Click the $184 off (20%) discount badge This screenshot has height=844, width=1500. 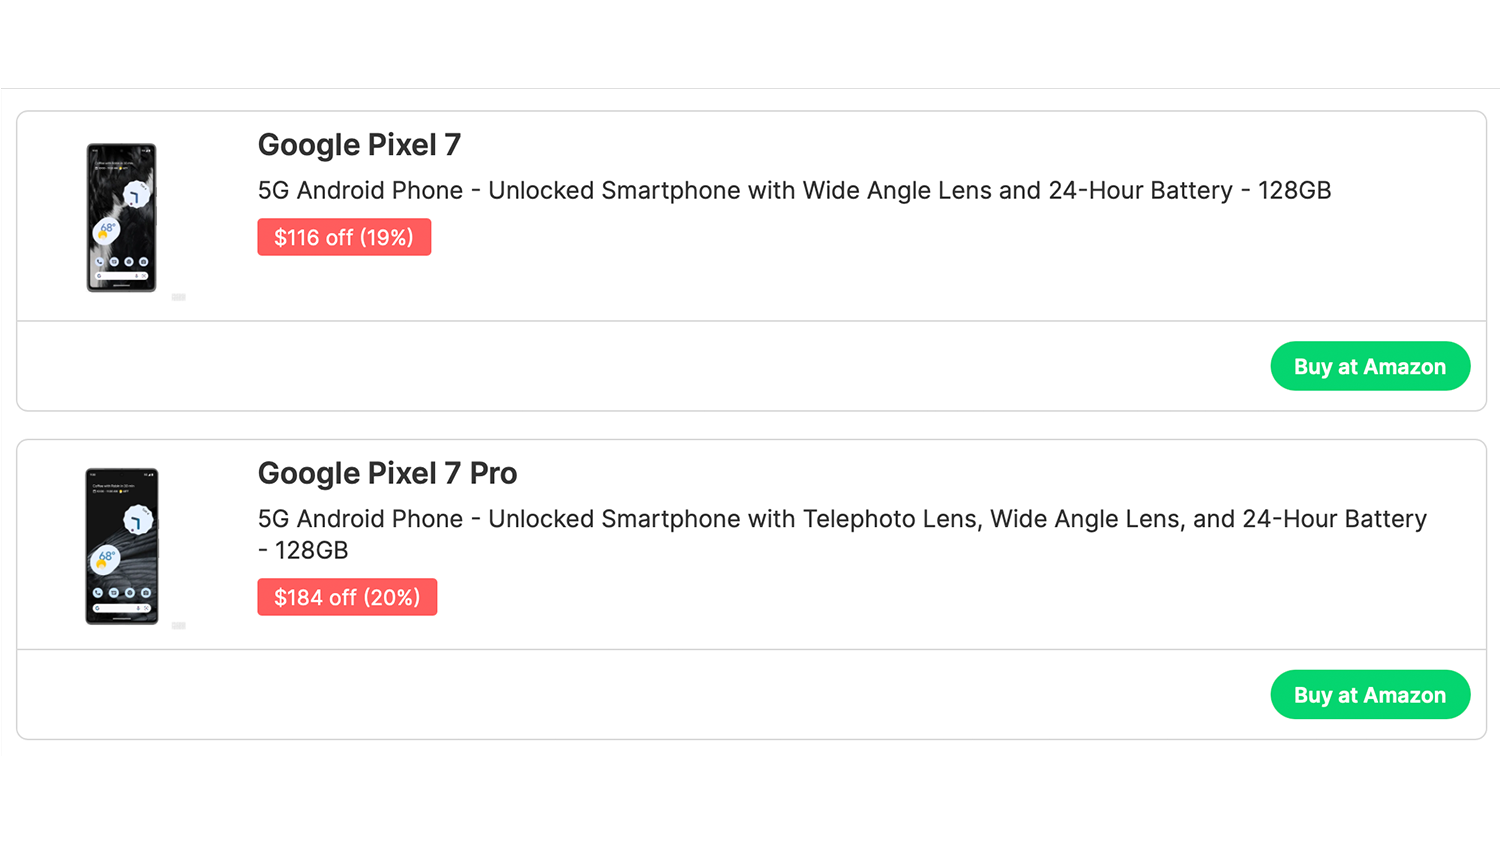pos(347,597)
